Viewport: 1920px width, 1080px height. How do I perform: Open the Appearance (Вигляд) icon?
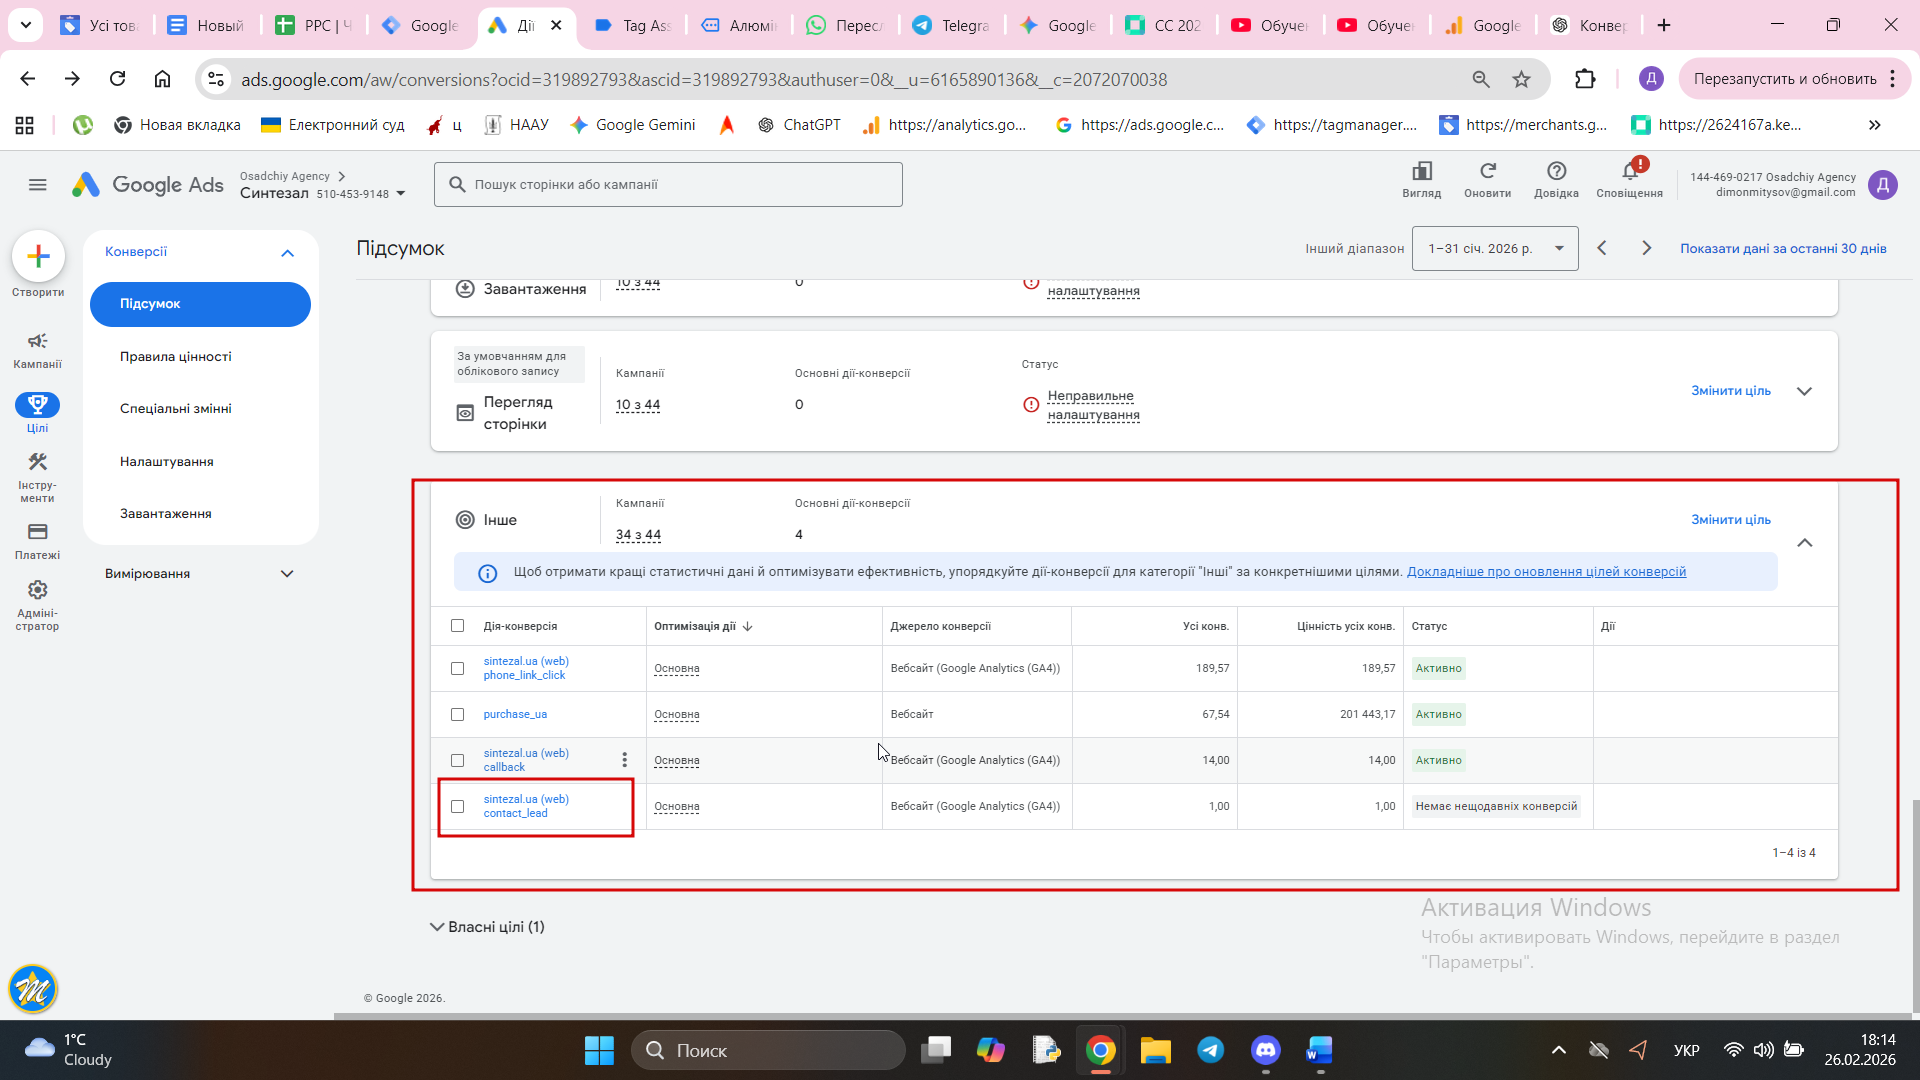click(1421, 172)
